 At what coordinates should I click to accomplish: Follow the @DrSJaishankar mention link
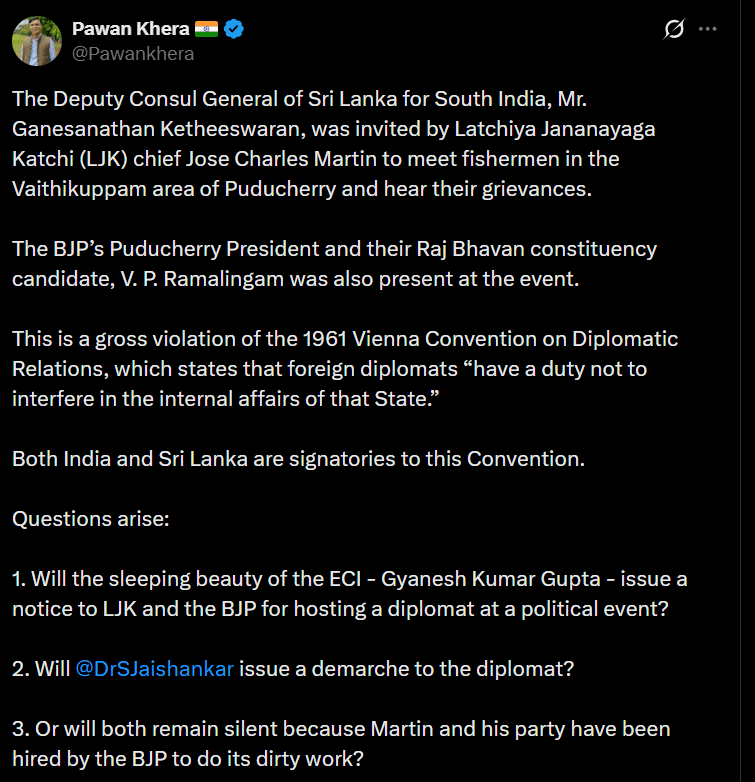click(x=154, y=669)
